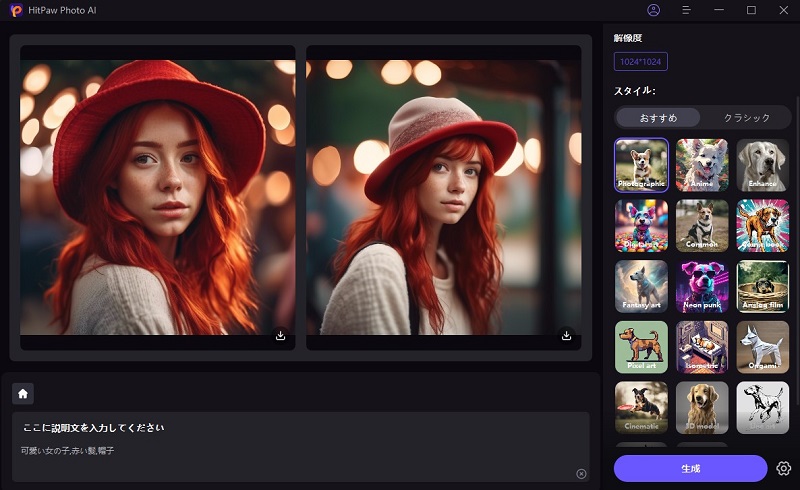Viewport: 800px width, 490px height.
Task: Download the left generated image
Action: pyautogui.click(x=280, y=336)
